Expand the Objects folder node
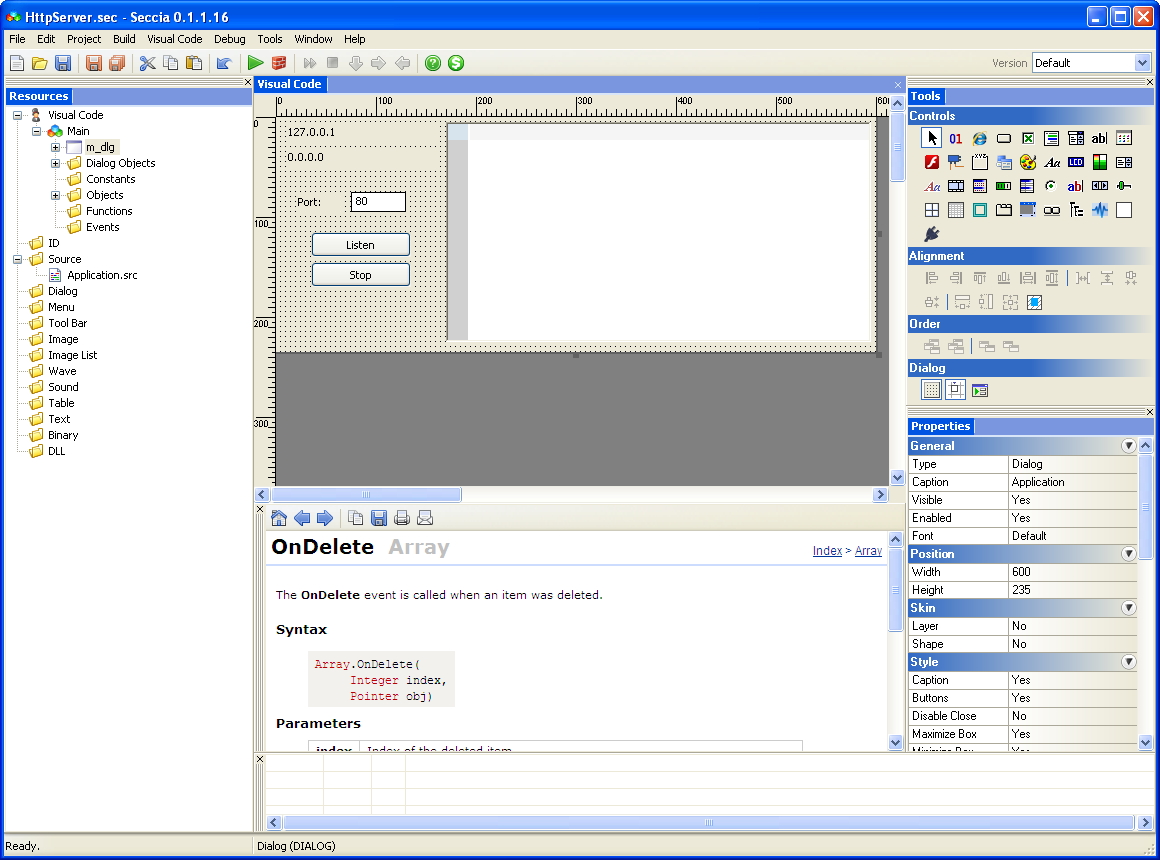This screenshot has width=1160, height=860. (55, 195)
